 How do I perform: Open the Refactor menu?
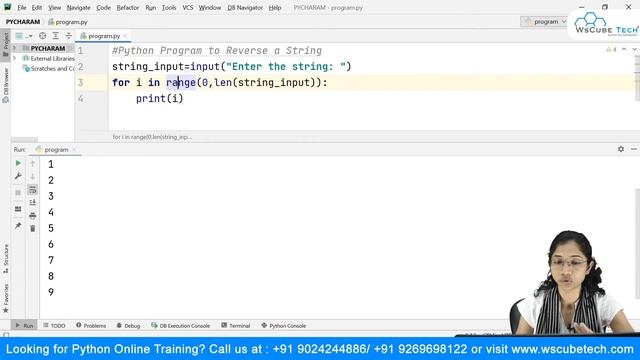pyautogui.click(x=127, y=7)
